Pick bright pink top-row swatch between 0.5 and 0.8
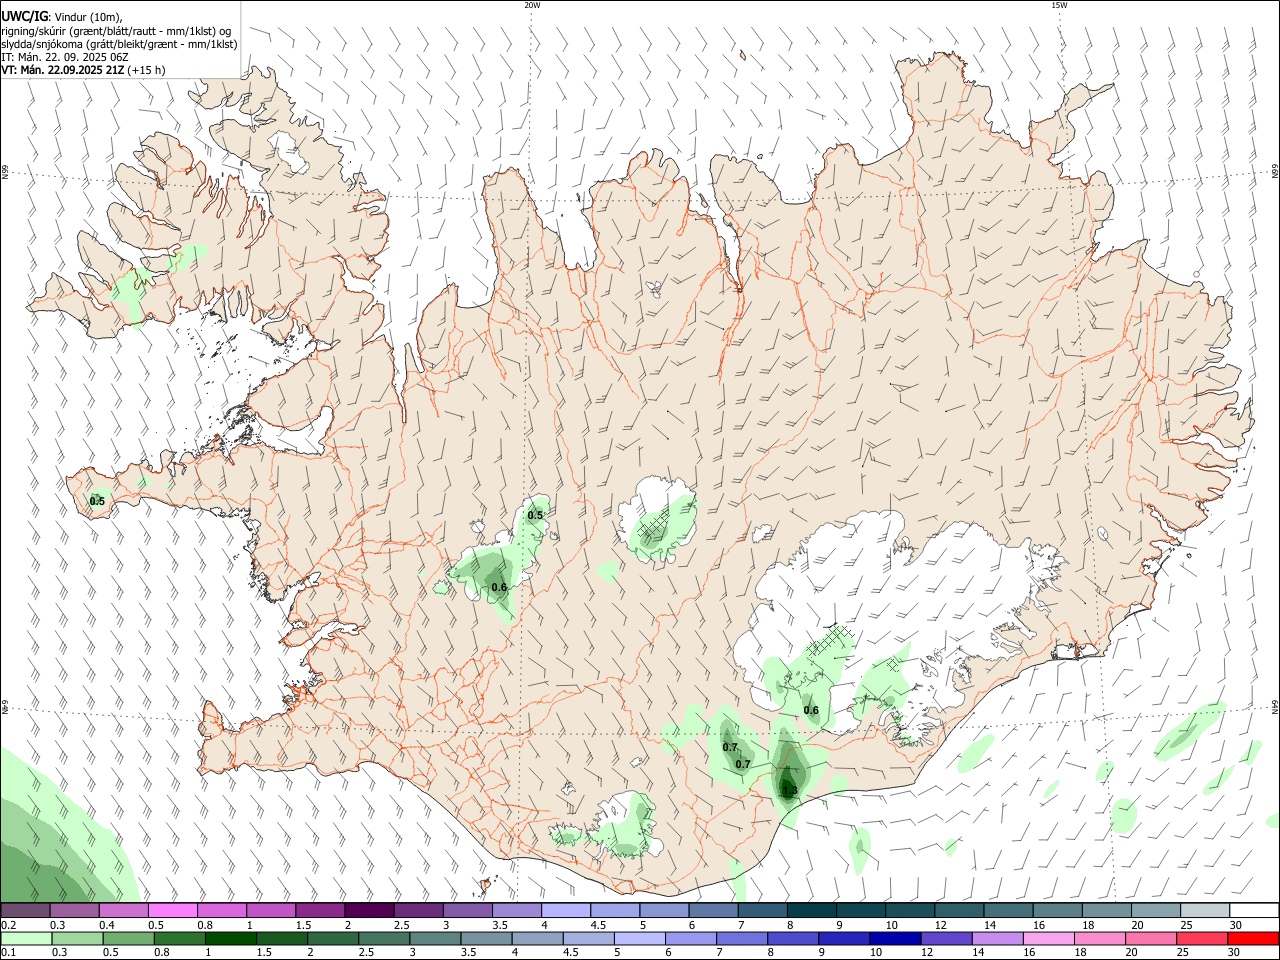Viewport: 1280px width, 960px height. click(x=173, y=910)
